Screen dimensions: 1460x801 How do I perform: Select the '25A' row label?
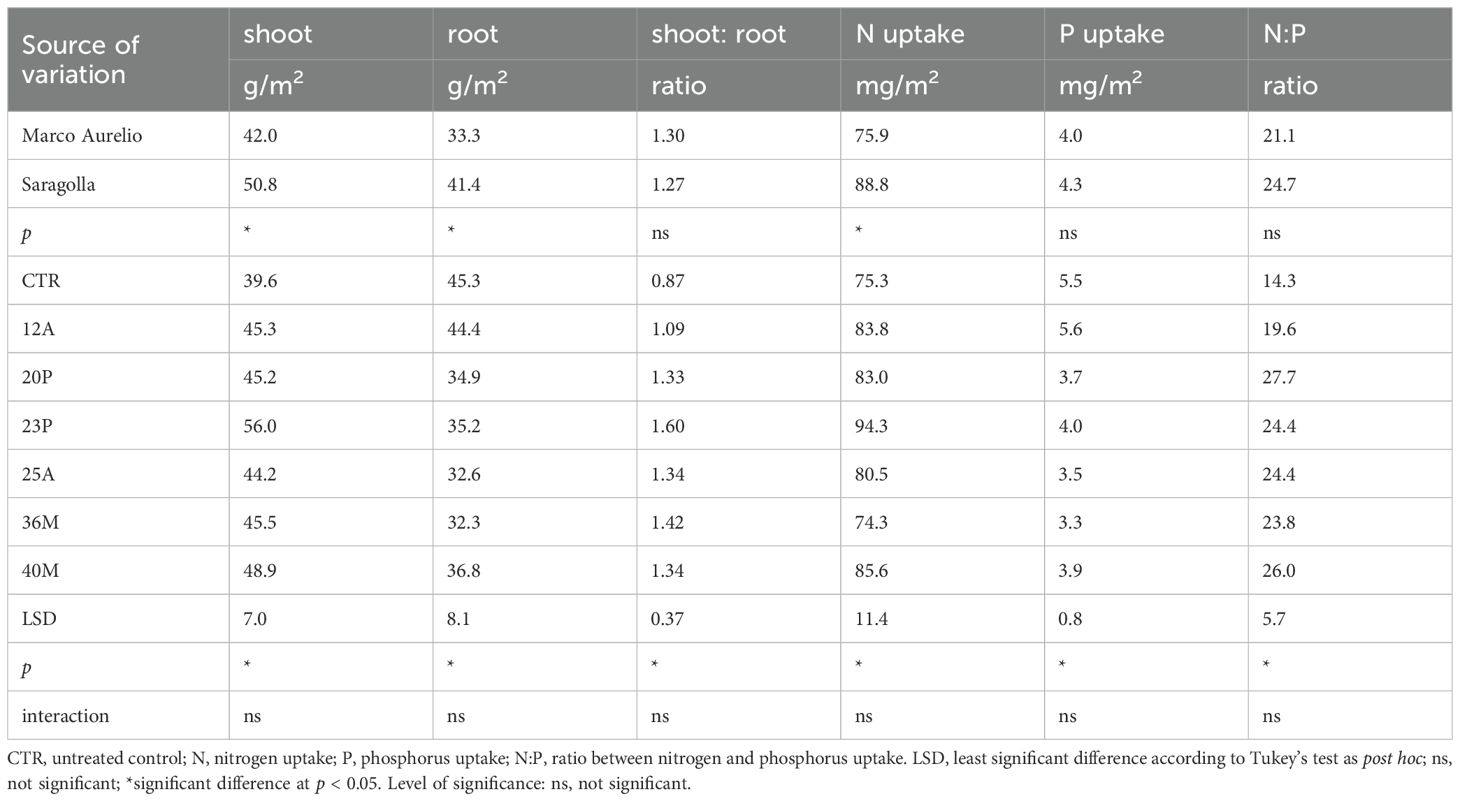(x=39, y=474)
